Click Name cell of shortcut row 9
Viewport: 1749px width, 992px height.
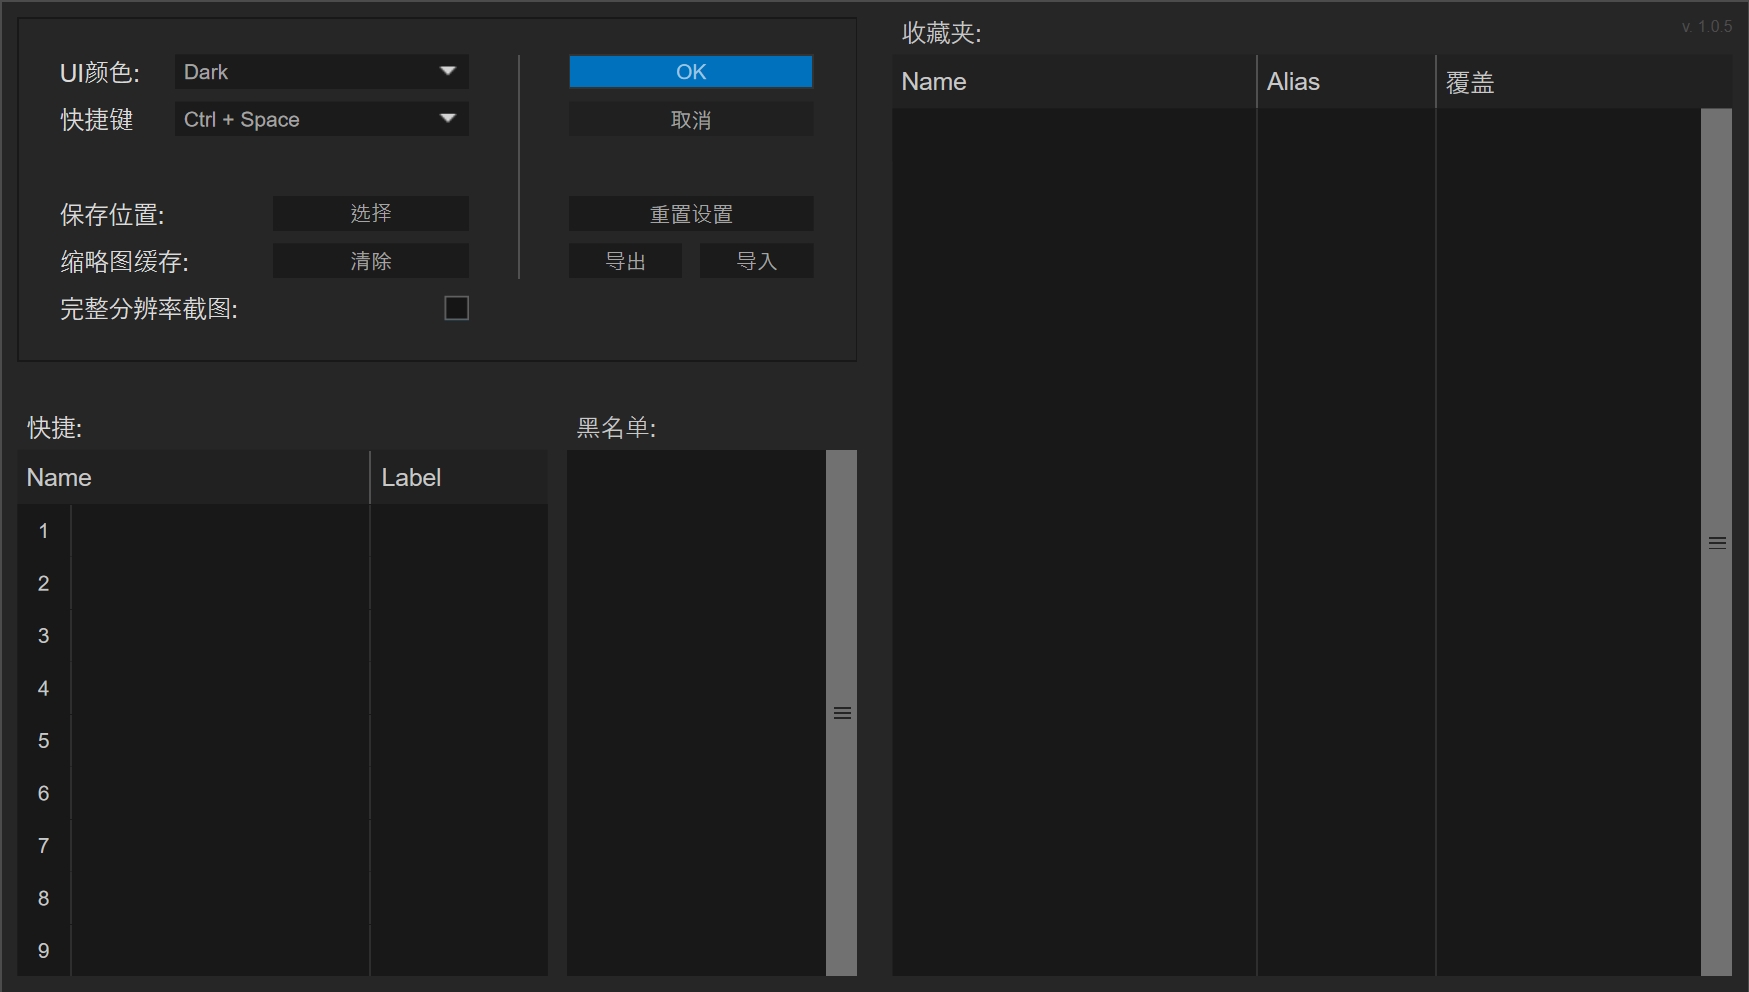[220, 950]
